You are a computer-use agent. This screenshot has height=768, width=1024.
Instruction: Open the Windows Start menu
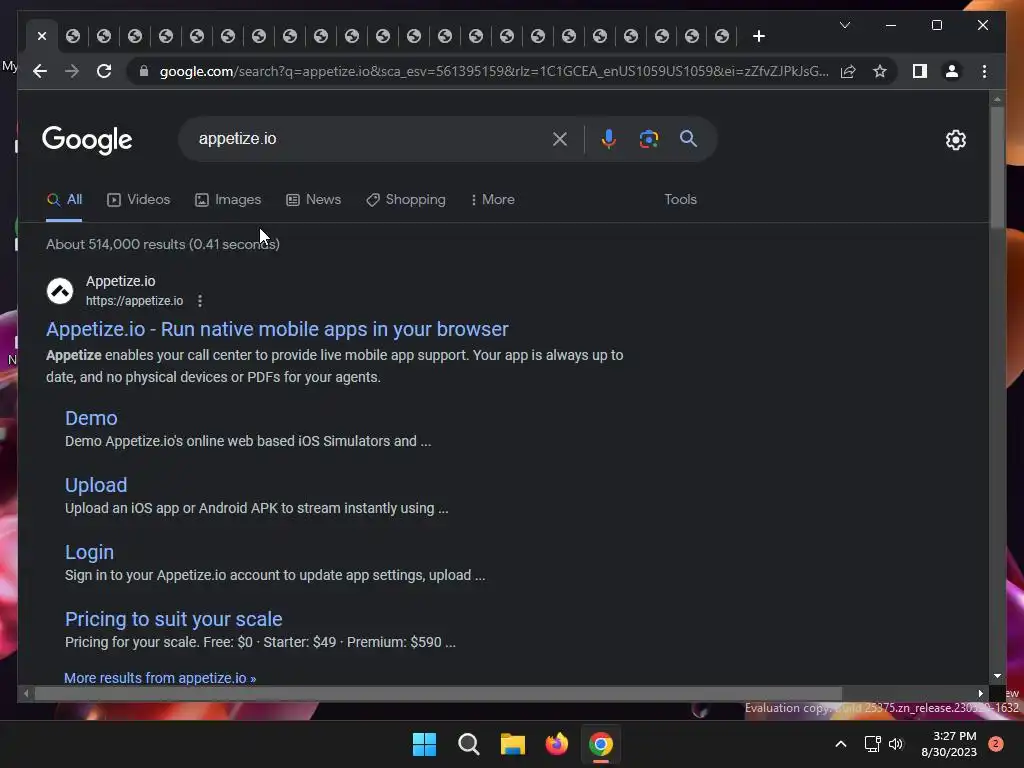pos(424,744)
